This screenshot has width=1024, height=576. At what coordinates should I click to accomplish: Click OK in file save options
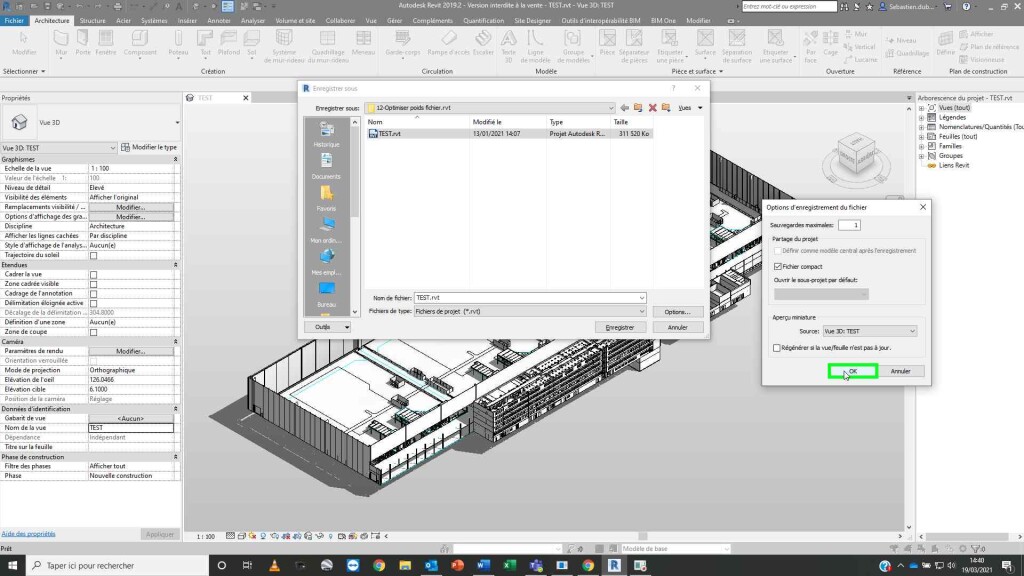852,371
